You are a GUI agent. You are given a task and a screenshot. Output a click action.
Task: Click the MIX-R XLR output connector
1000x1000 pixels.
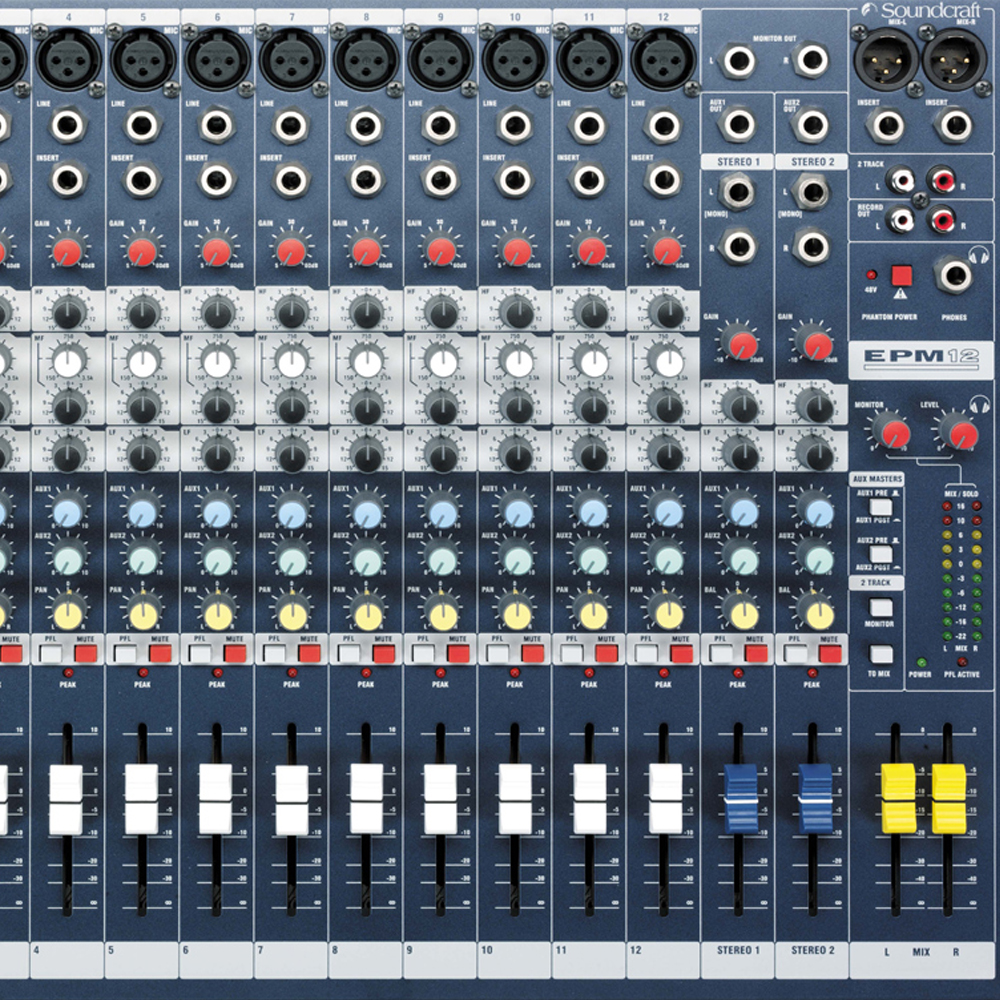click(955, 60)
